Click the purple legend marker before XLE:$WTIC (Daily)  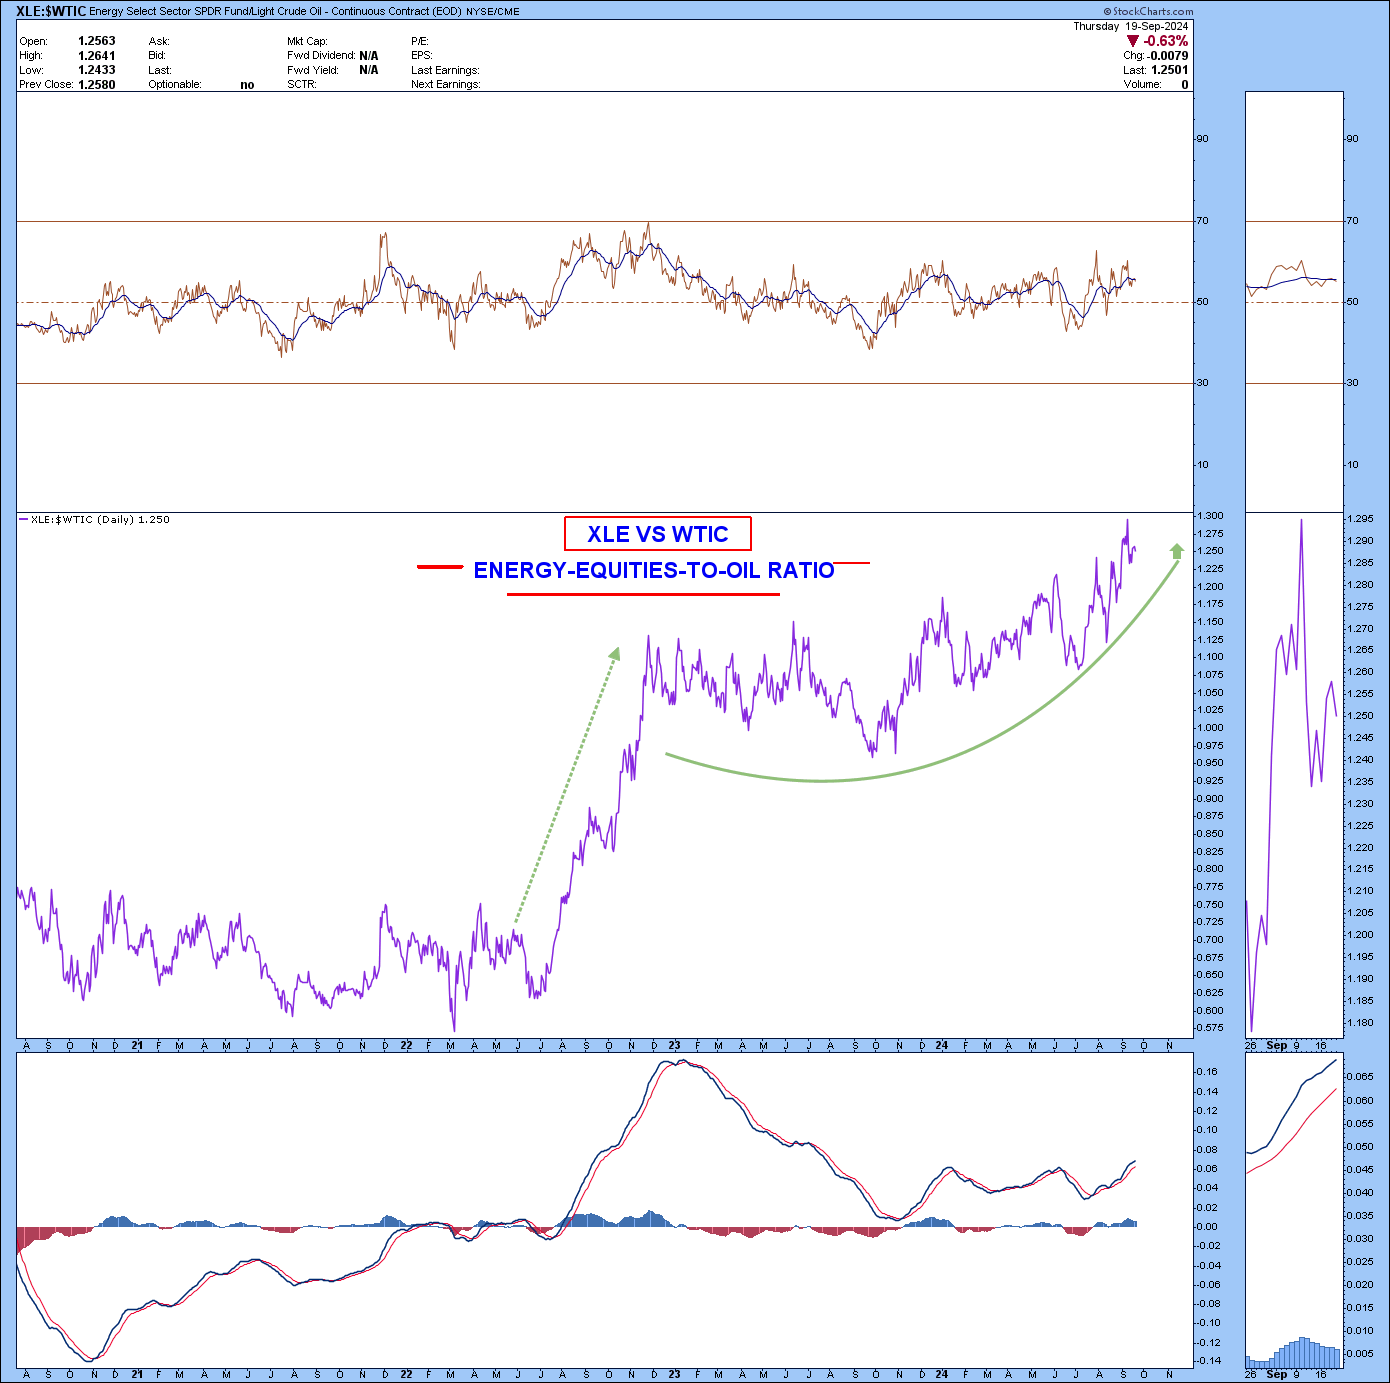[x=23, y=520]
